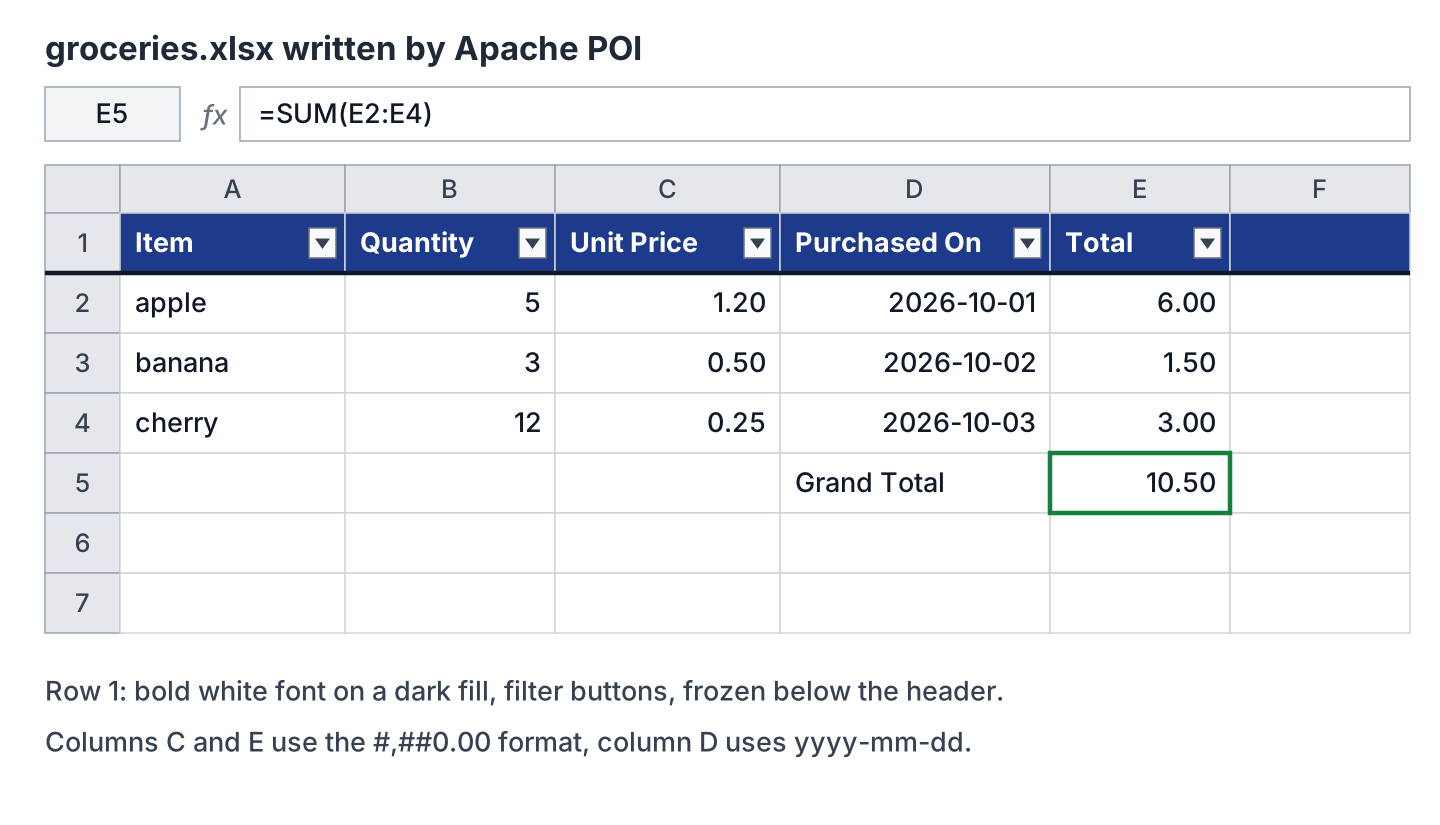
Task: Select row 6 header
Action: click(82, 543)
